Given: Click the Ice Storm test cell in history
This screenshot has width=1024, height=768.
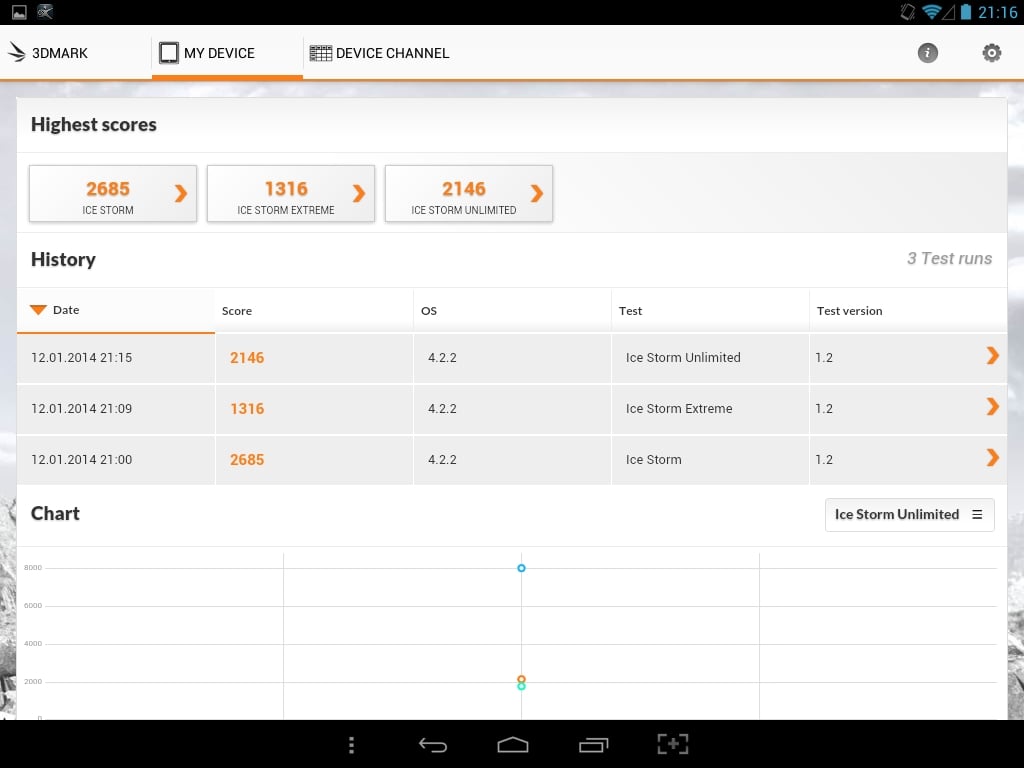Looking at the screenshot, I should 710,460.
